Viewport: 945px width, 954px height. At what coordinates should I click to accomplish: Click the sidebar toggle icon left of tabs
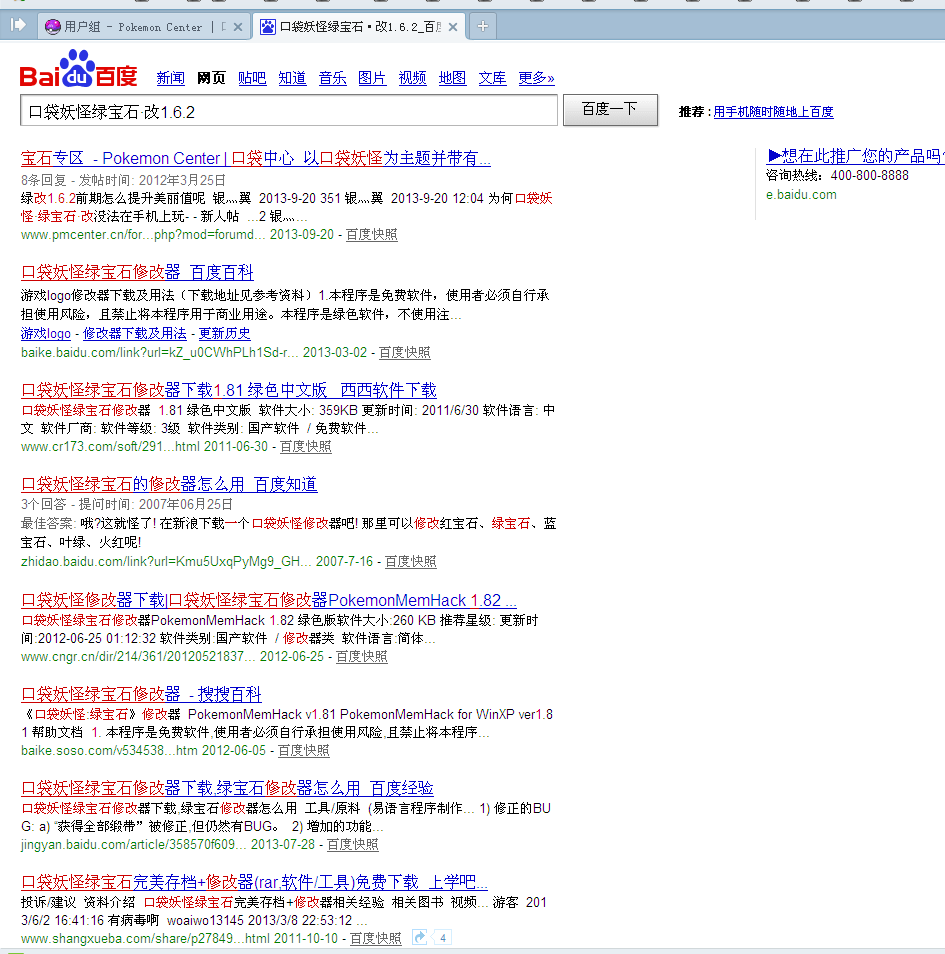point(18,25)
